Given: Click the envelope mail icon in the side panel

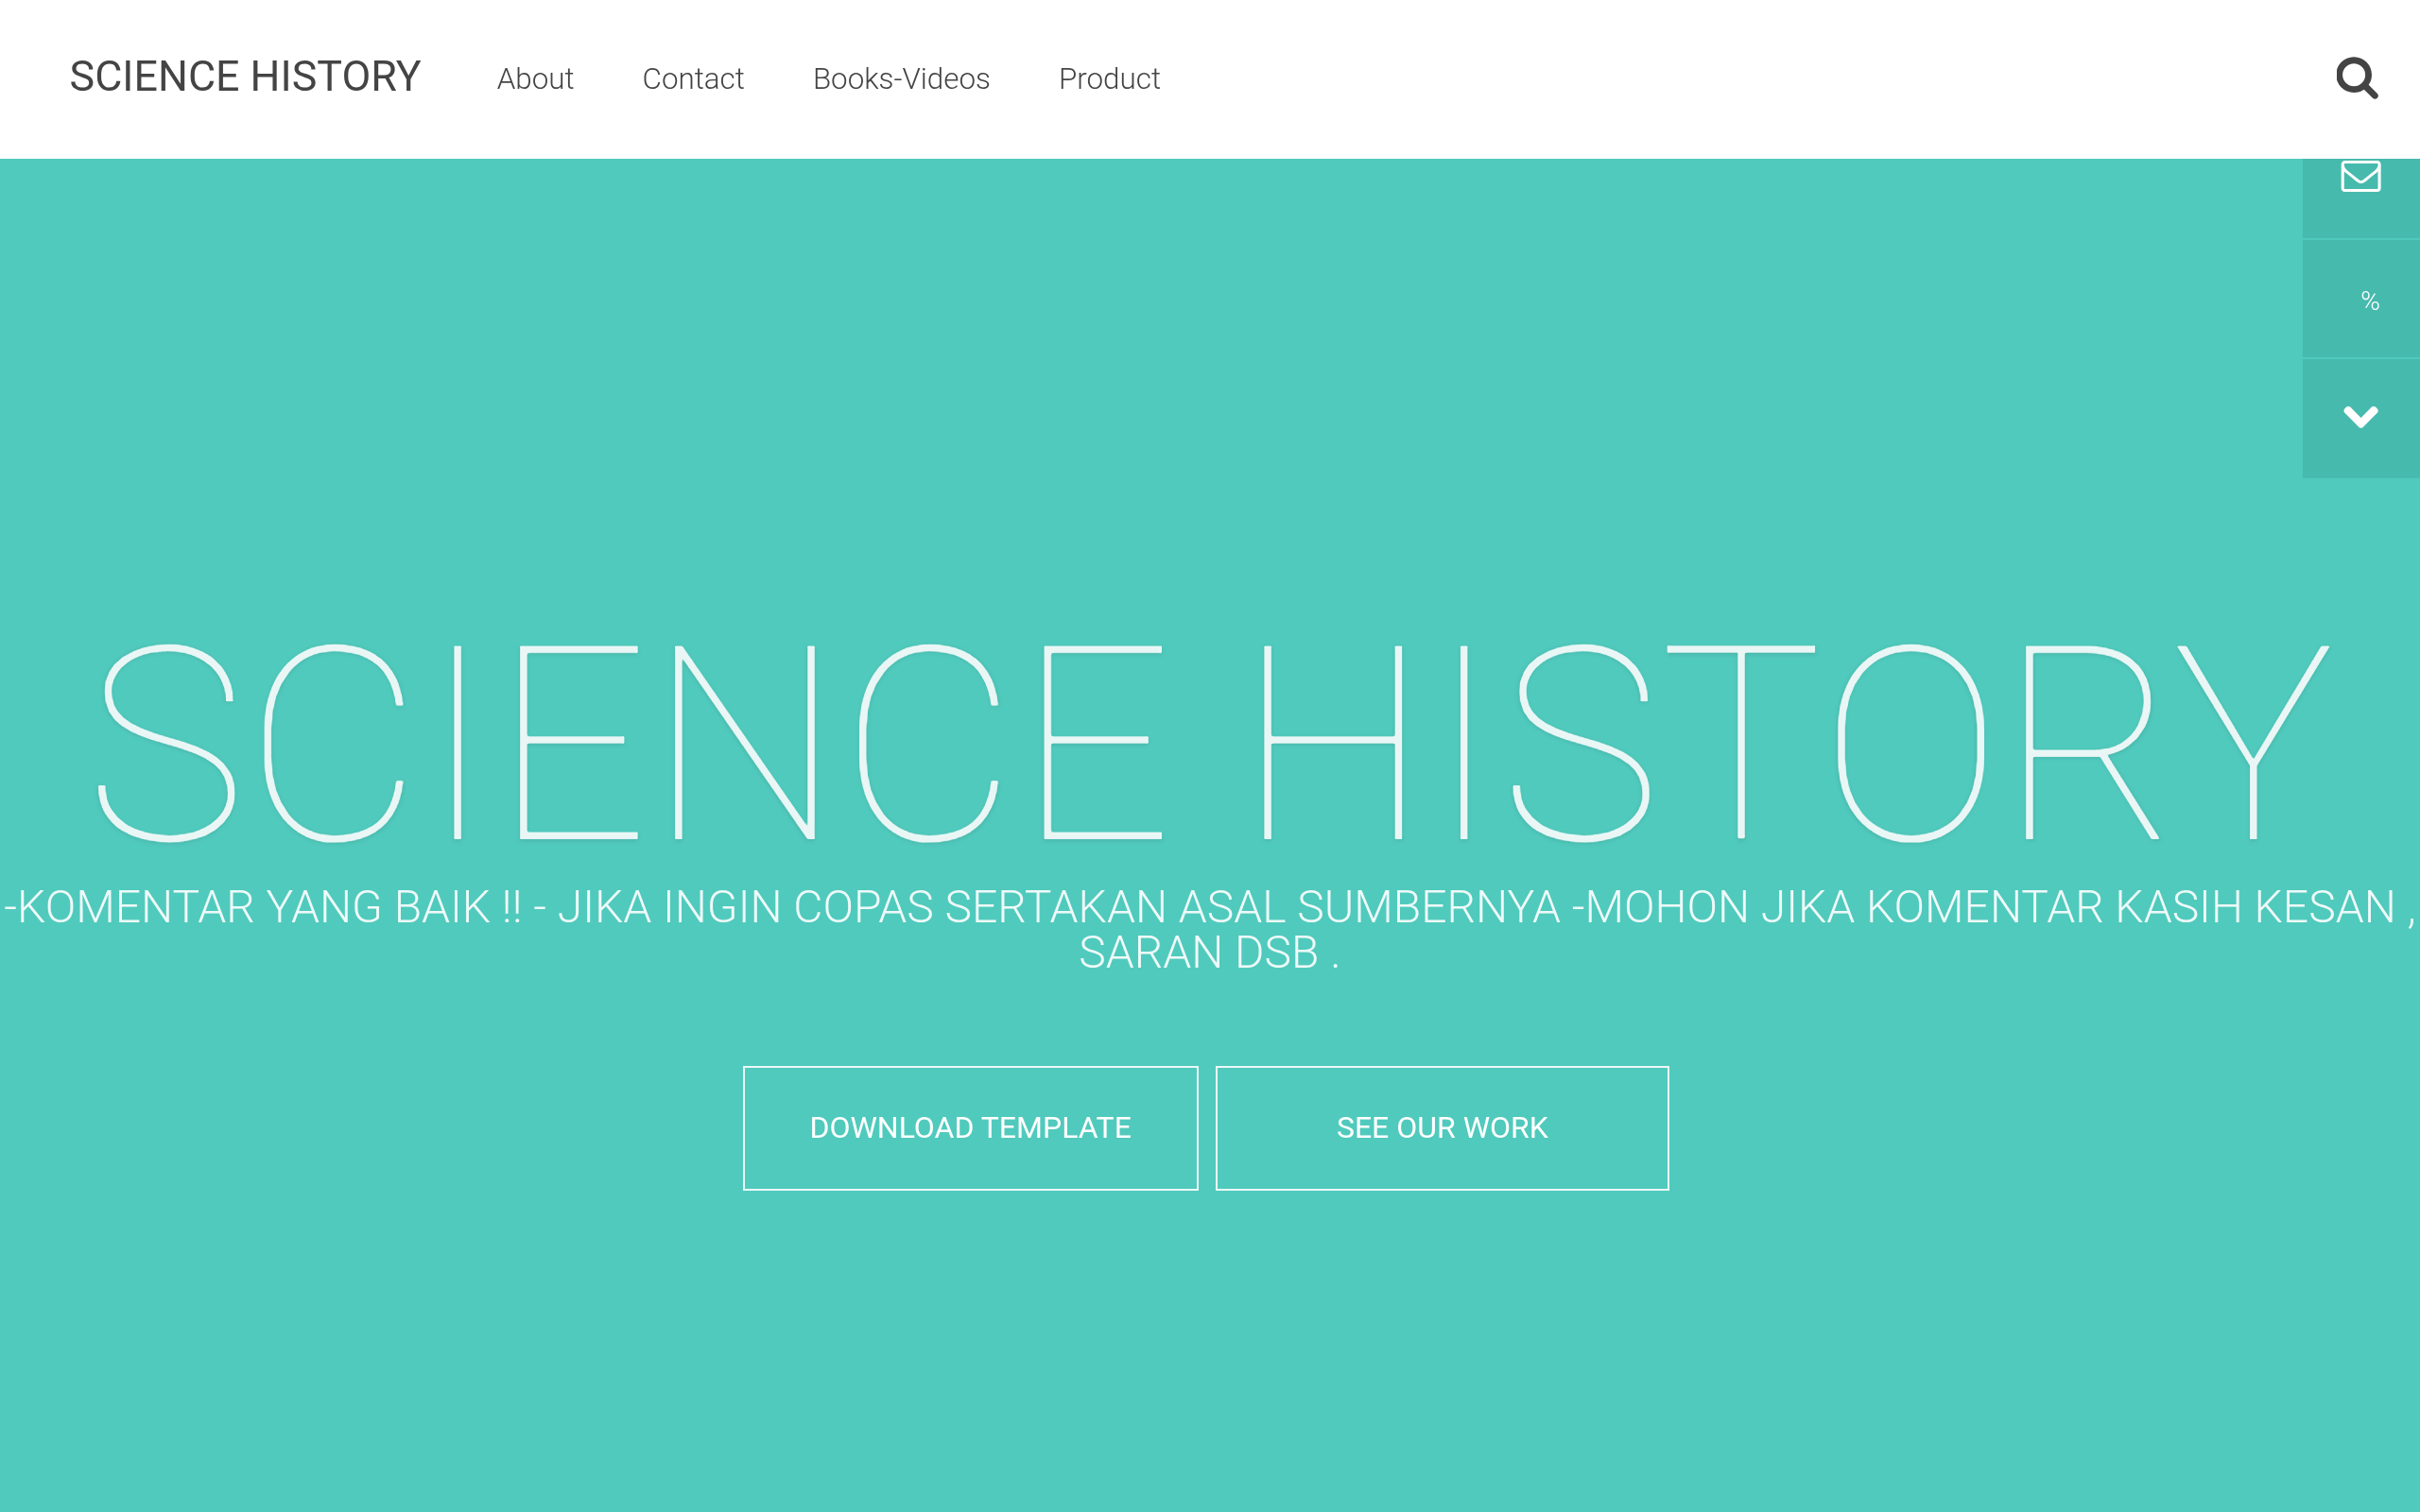Looking at the screenshot, I should (x=2360, y=177).
